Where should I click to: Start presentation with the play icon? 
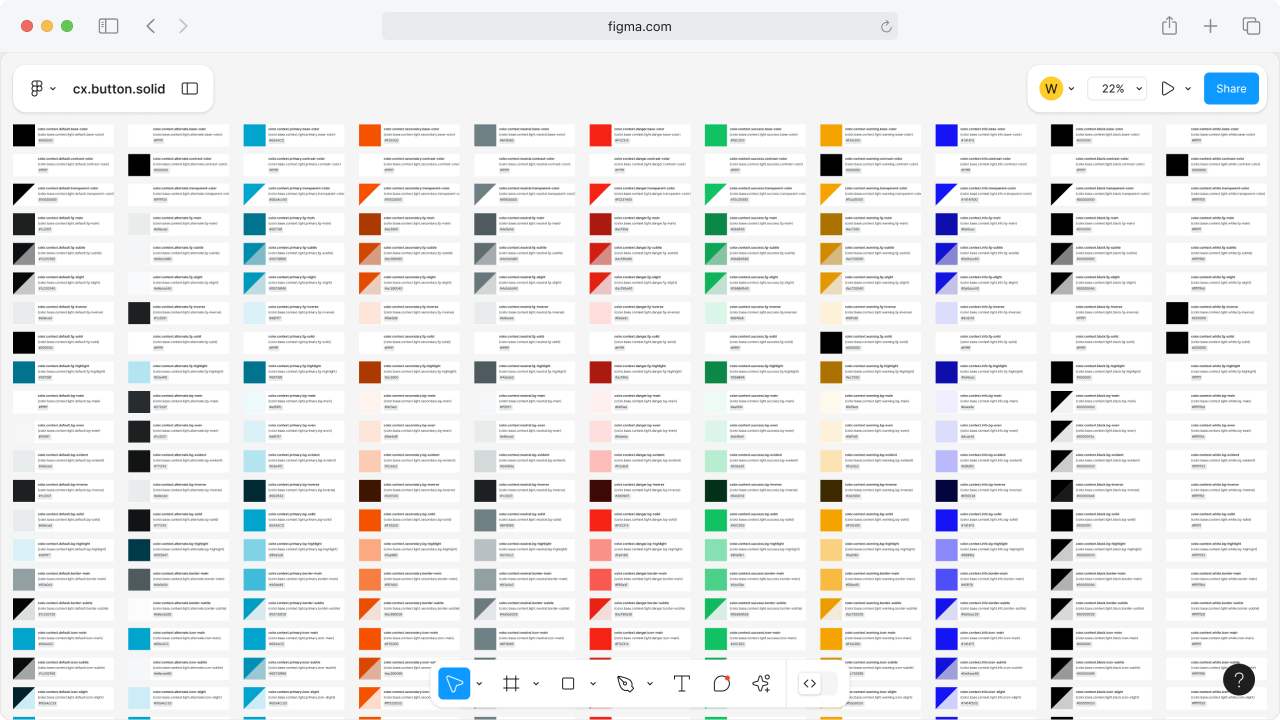tap(1167, 89)
